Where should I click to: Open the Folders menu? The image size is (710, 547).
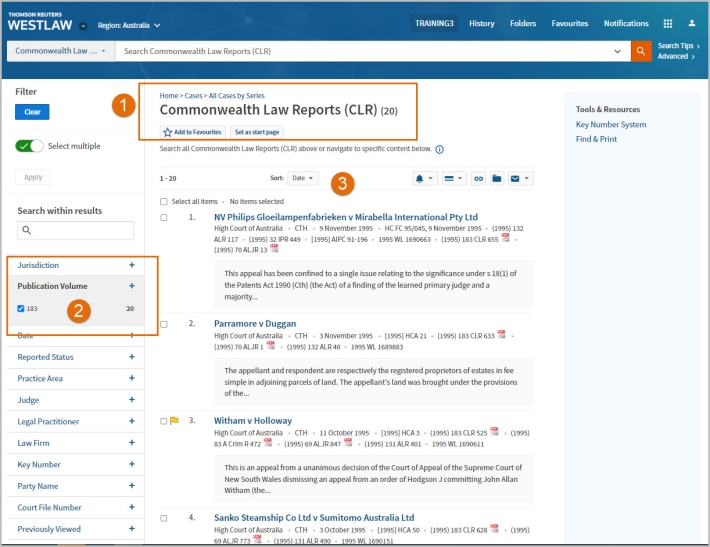pos(523,23)
